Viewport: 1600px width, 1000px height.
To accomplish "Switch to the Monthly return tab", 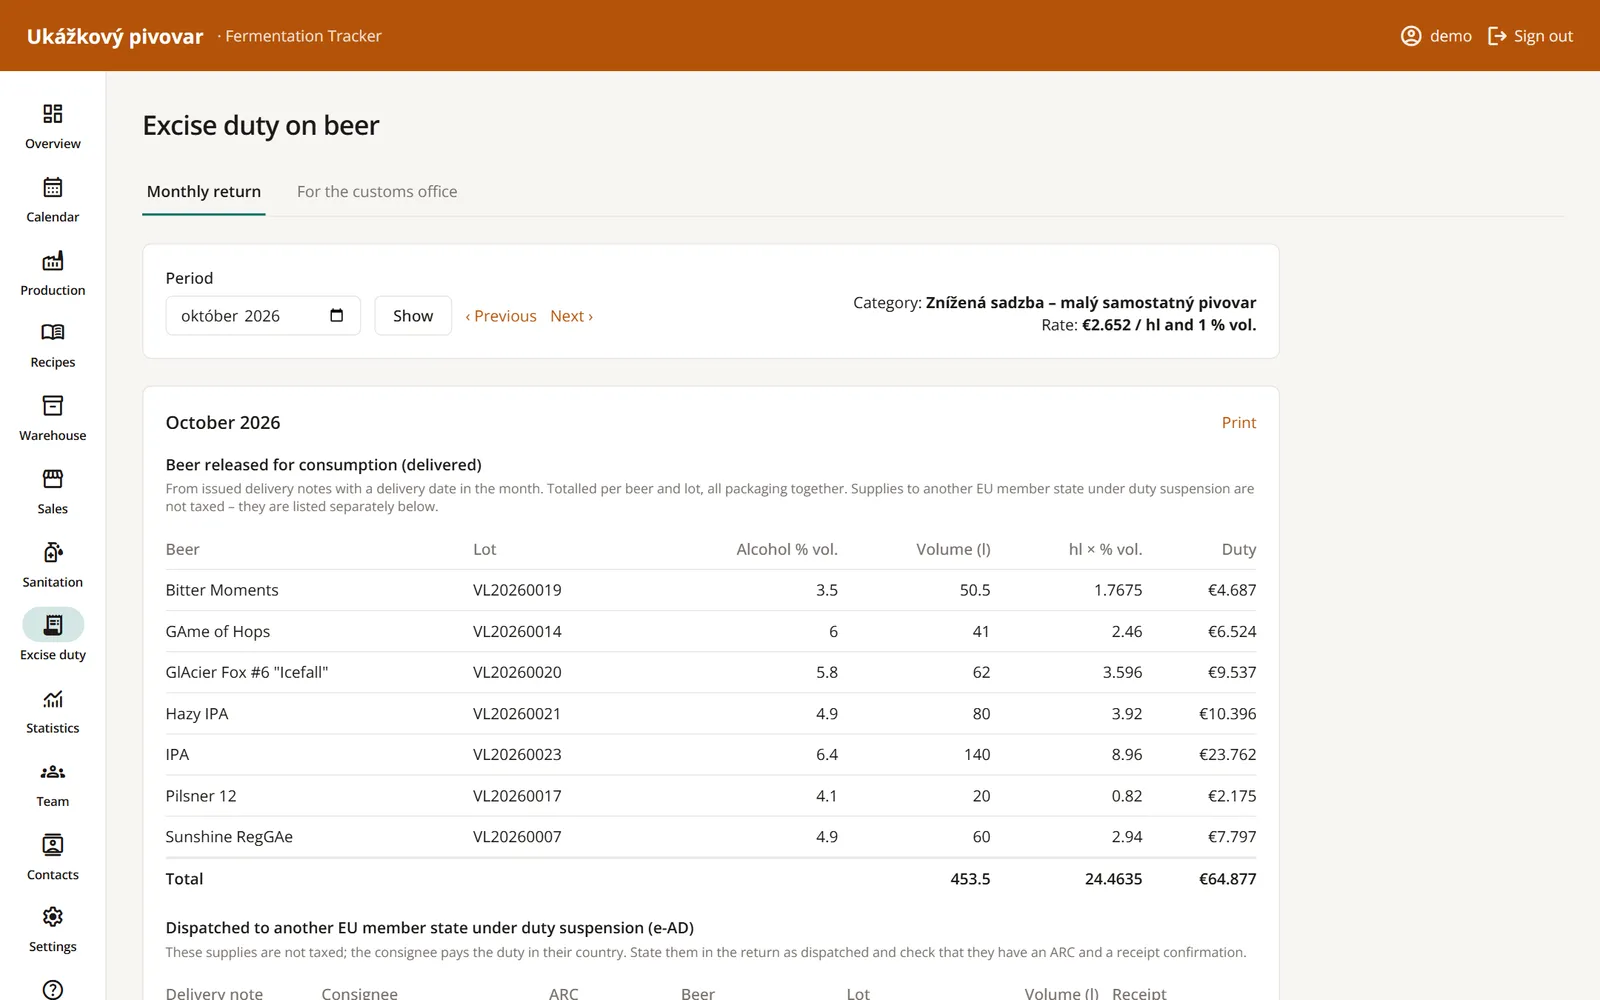I will (204, 192).
